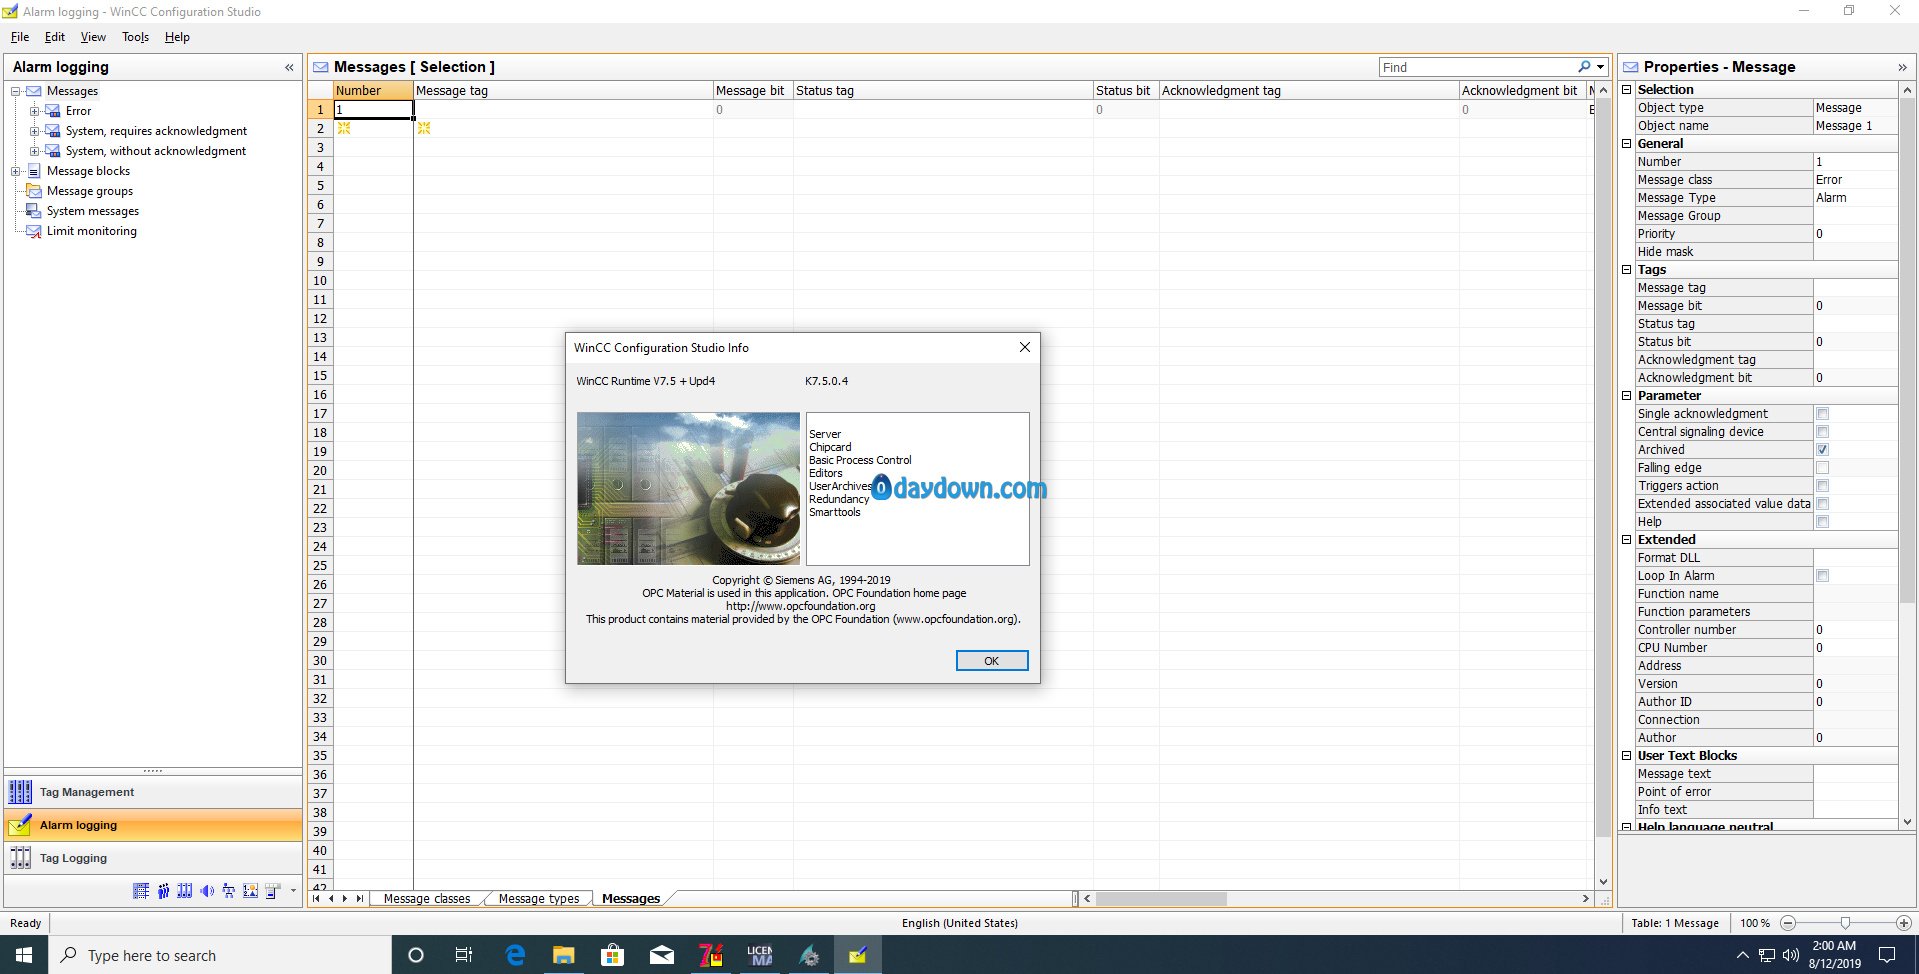Select the Limit monitoring node icon
The width and height of the screenshot is (1919, 974).
(x=34, y=231)
